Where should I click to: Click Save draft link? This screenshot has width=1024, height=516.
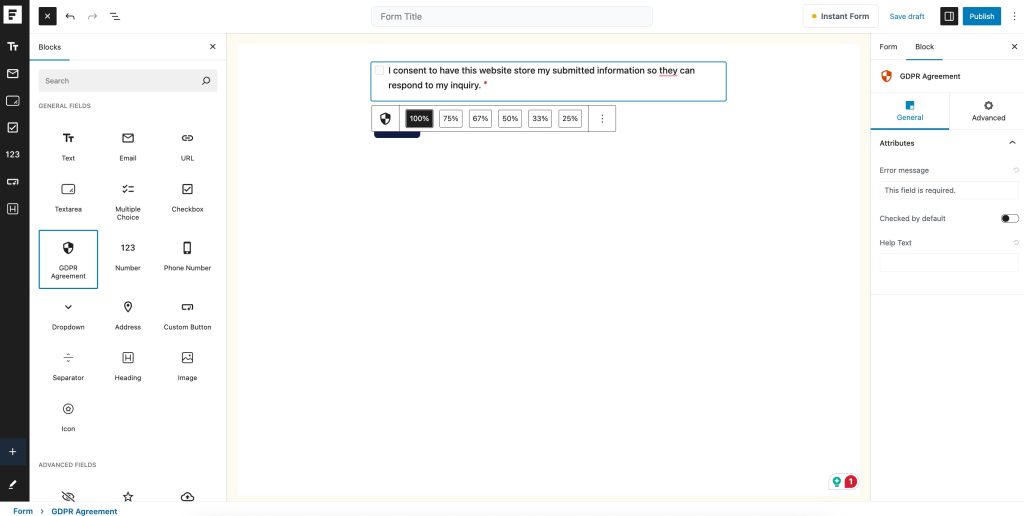tap(907, 16)
